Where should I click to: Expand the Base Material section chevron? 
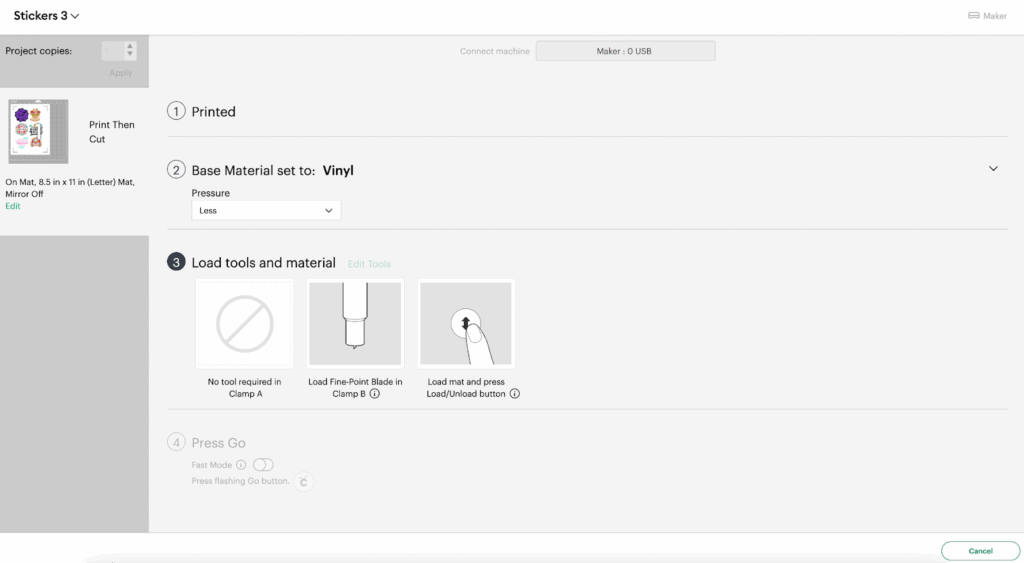click(x=993, y=169)
